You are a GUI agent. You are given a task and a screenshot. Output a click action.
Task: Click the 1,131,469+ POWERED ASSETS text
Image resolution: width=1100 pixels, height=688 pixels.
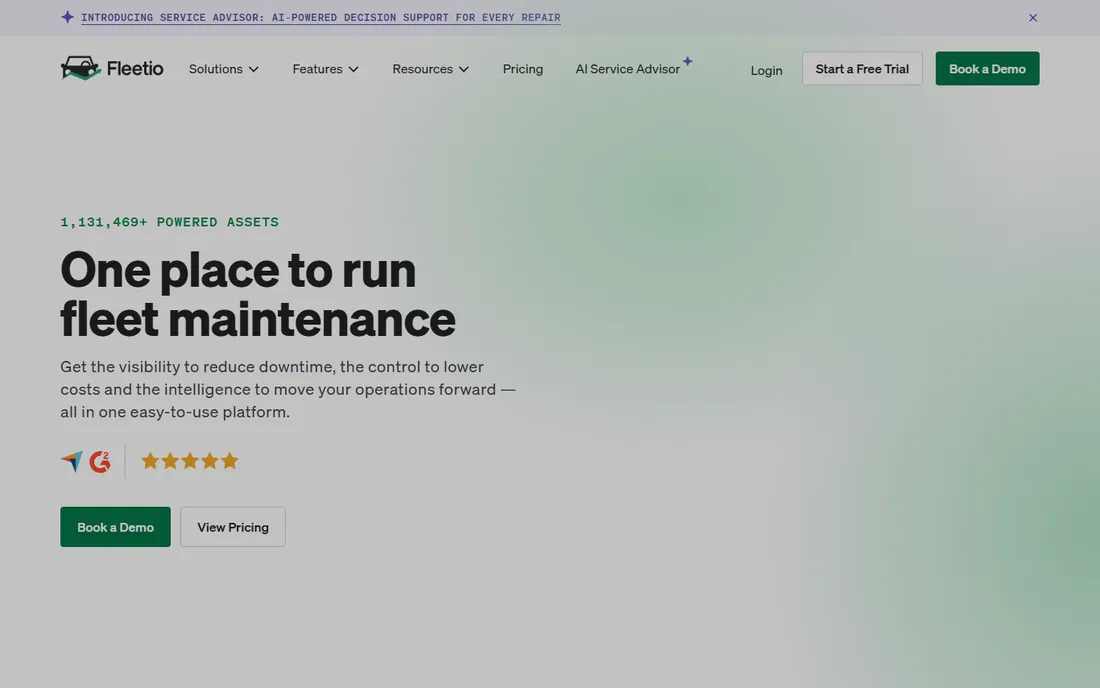[x=169, y=222]
